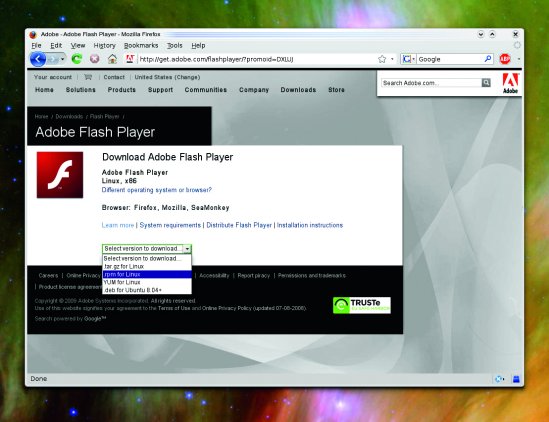The image size is (549, 422).
Task: Open the Store navigation item
Action: [336, 90]
